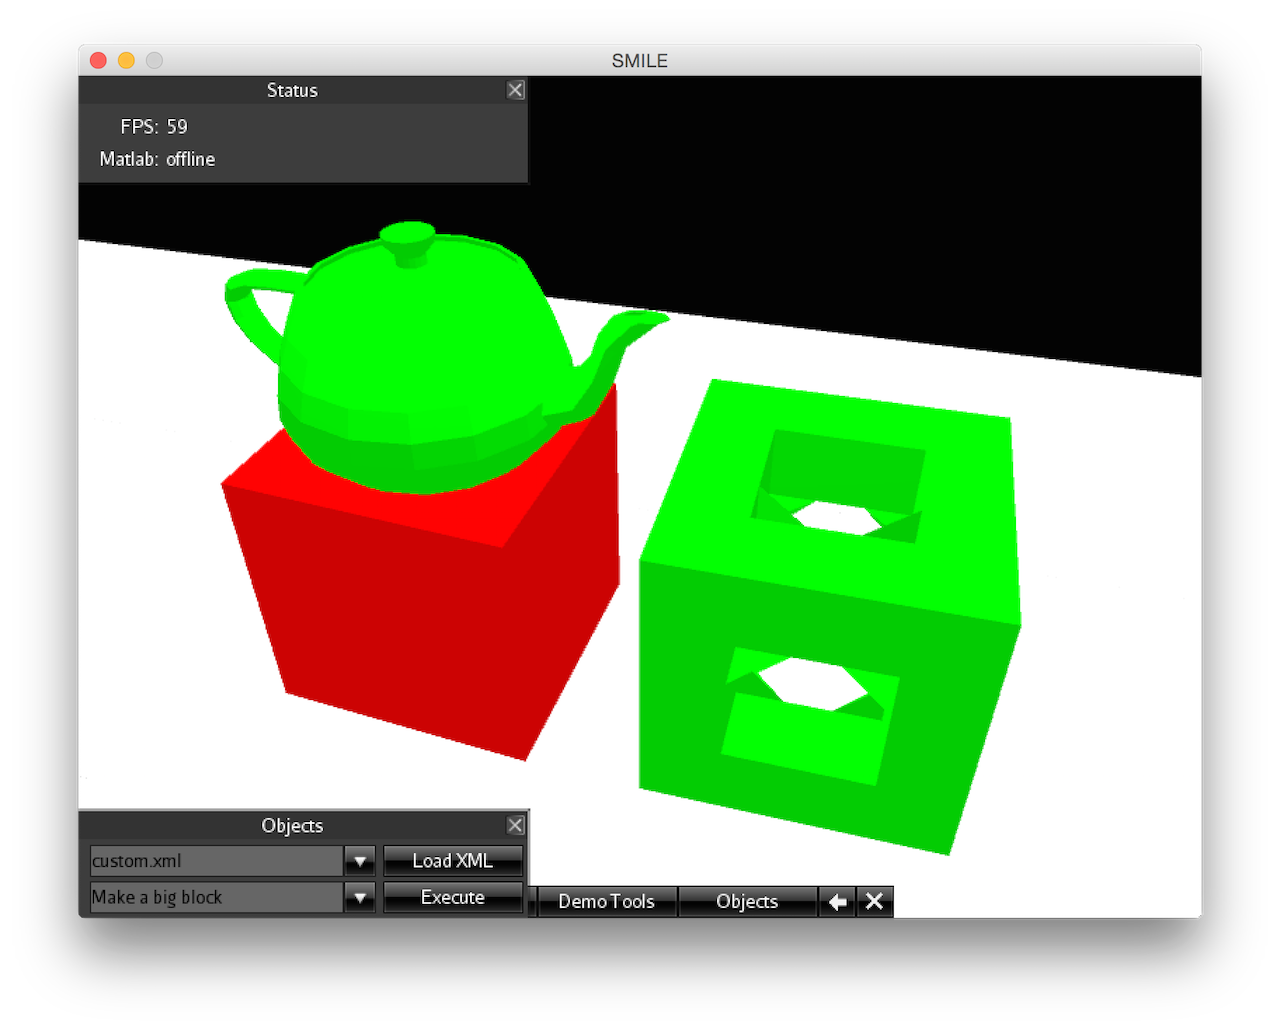
Task: Click the yellow minimize window button
Action: (126, 60)
